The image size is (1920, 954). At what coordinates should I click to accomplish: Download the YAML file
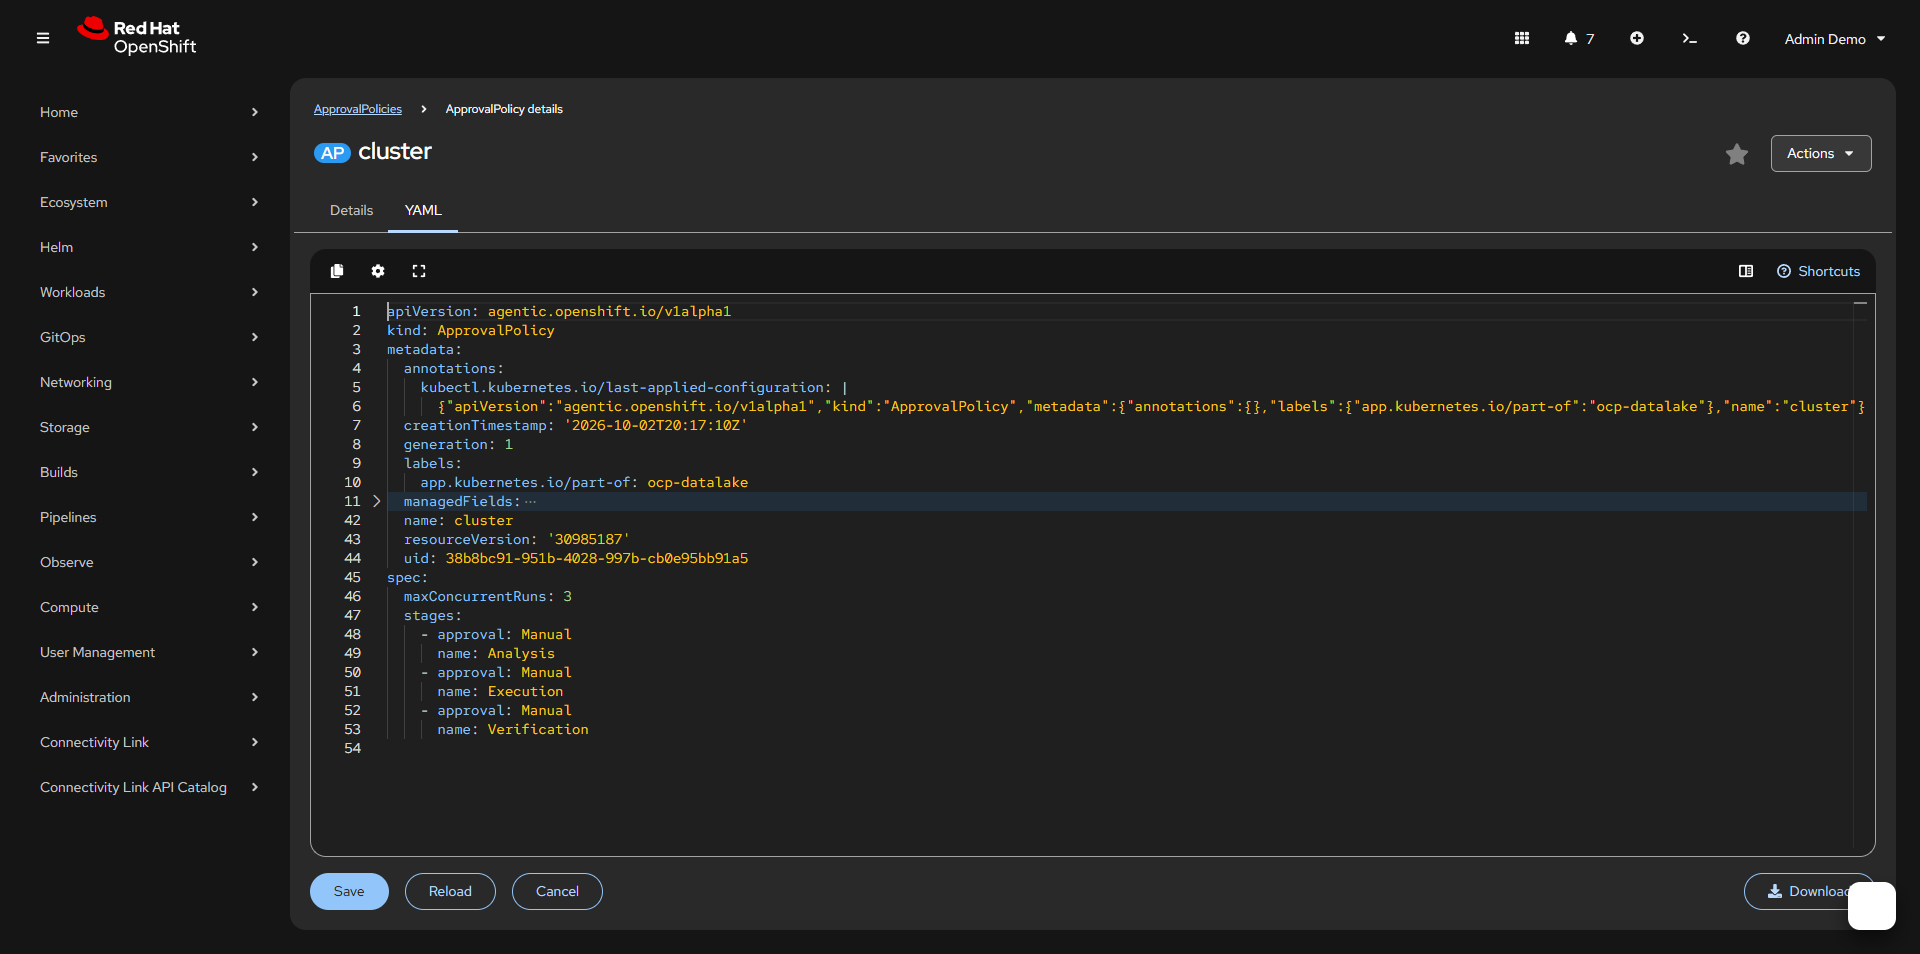pos(1808,891)
